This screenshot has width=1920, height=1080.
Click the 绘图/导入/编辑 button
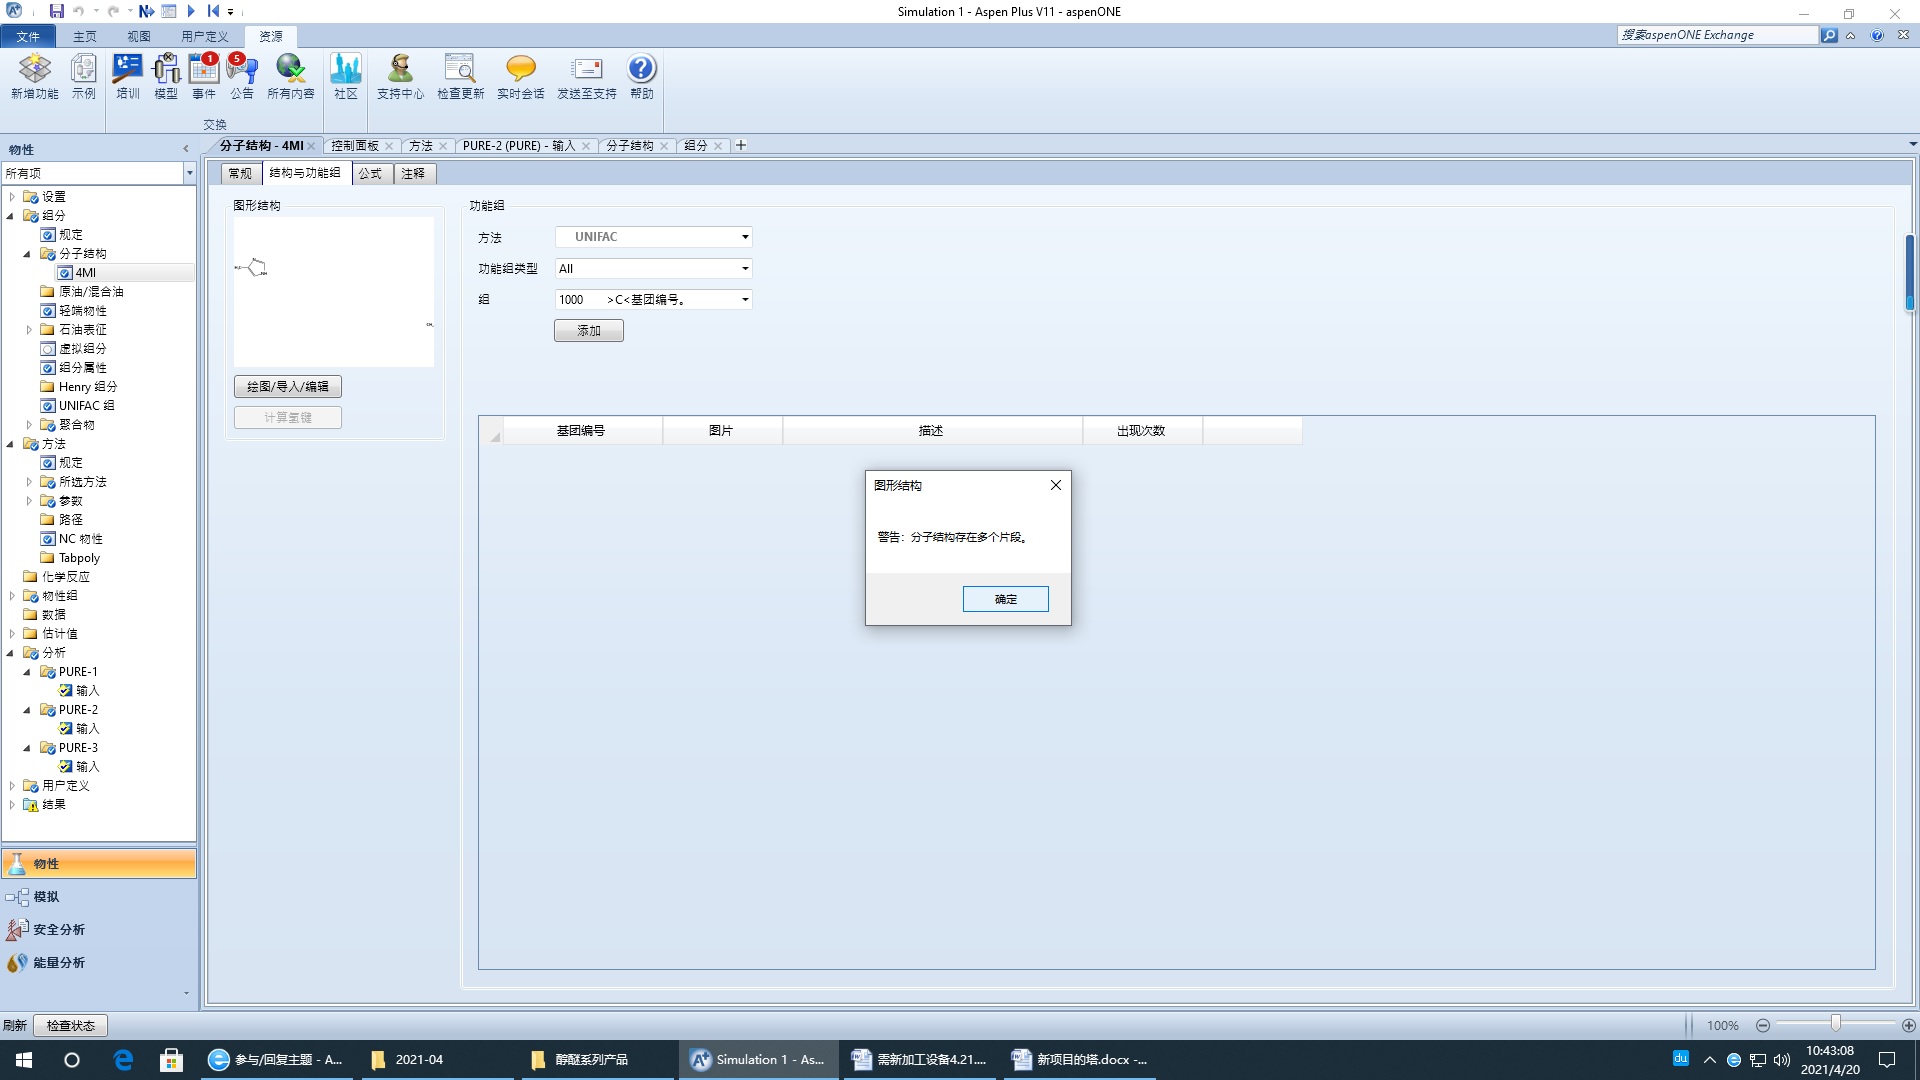[x=288, y=386]
